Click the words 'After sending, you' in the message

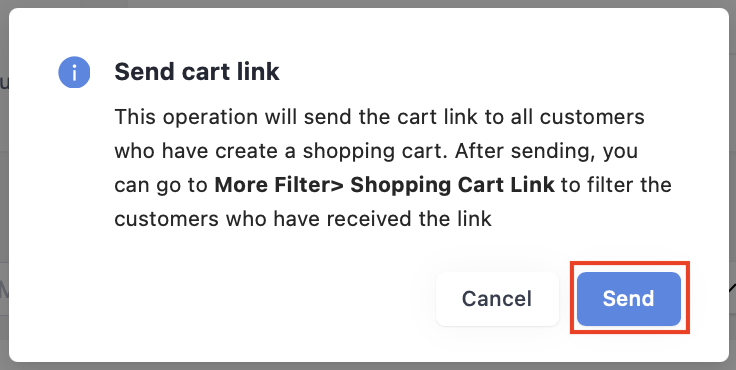[547, 152]
